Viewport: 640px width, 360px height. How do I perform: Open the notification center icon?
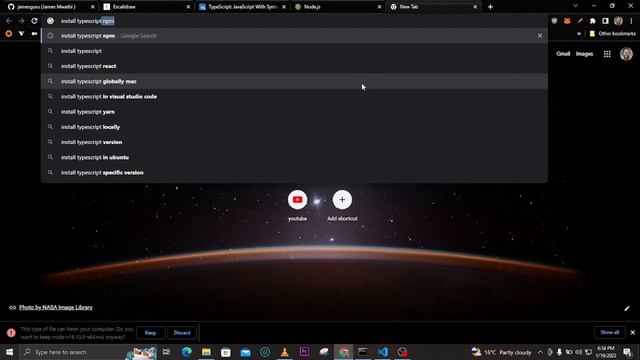coord(627,352)
